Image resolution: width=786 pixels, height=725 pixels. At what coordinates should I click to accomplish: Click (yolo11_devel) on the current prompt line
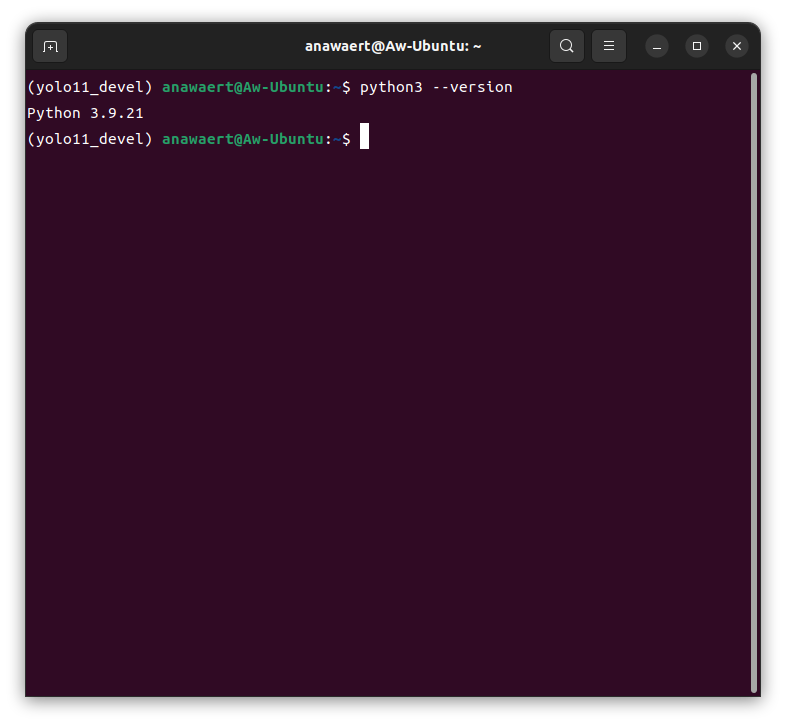coord(90,140)
